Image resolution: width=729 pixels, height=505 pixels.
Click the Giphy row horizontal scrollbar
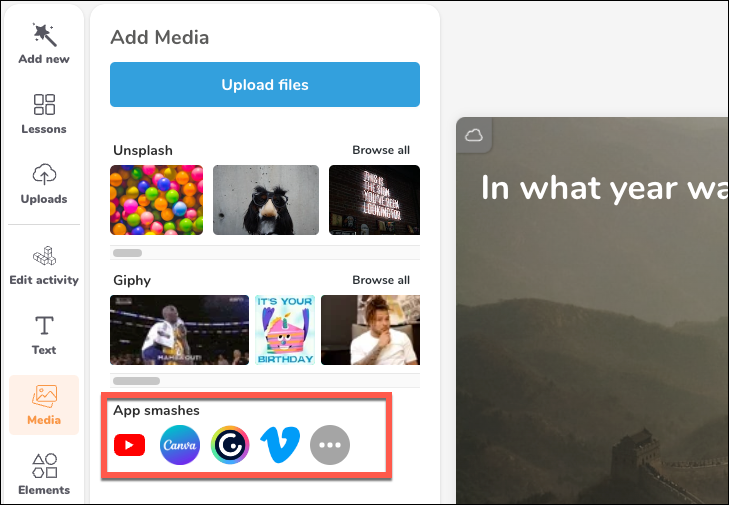[137, 381]
